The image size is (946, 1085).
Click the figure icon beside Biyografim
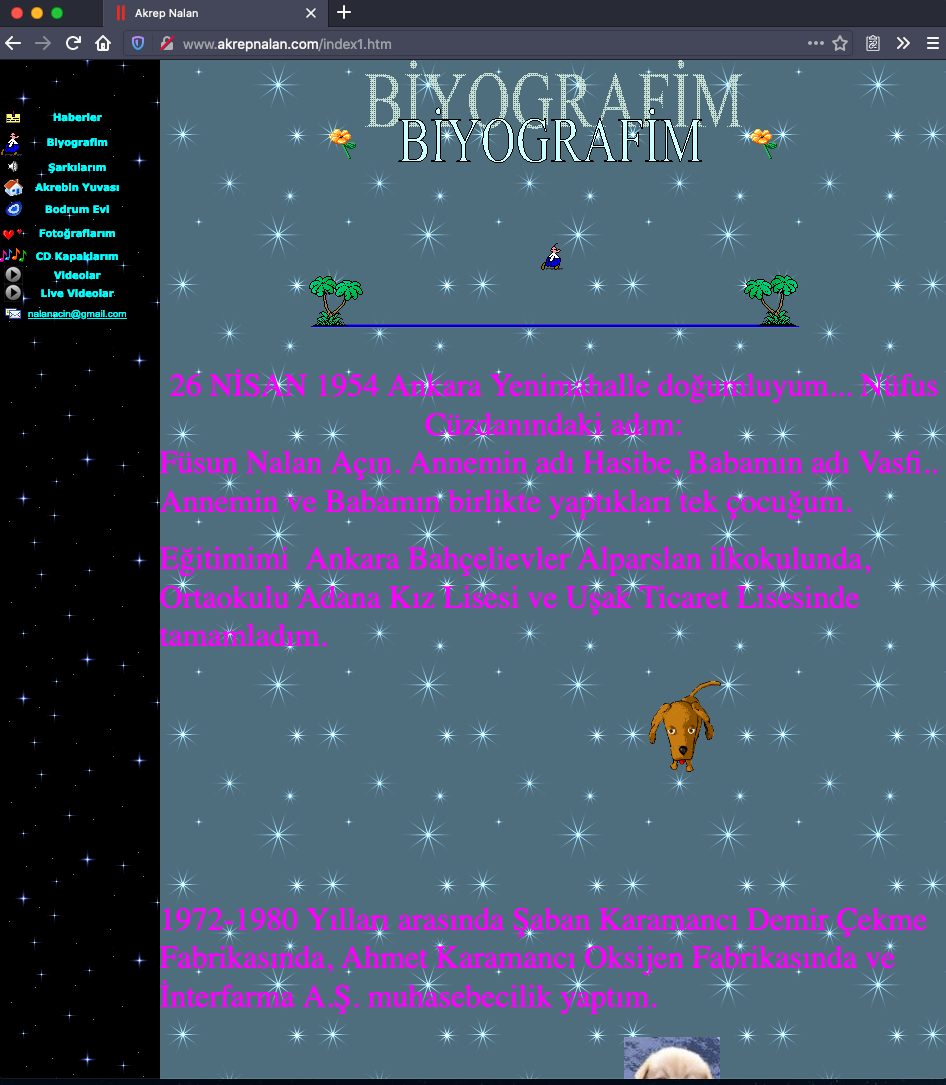click(x=12, y=143)
